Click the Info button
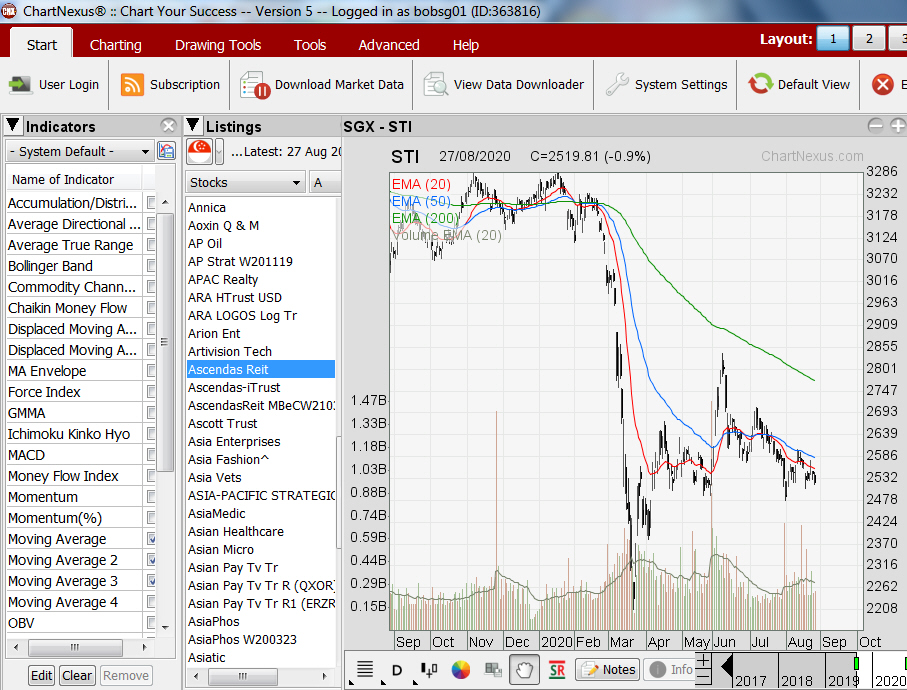907x690 pixels. (x=670, y=670)
